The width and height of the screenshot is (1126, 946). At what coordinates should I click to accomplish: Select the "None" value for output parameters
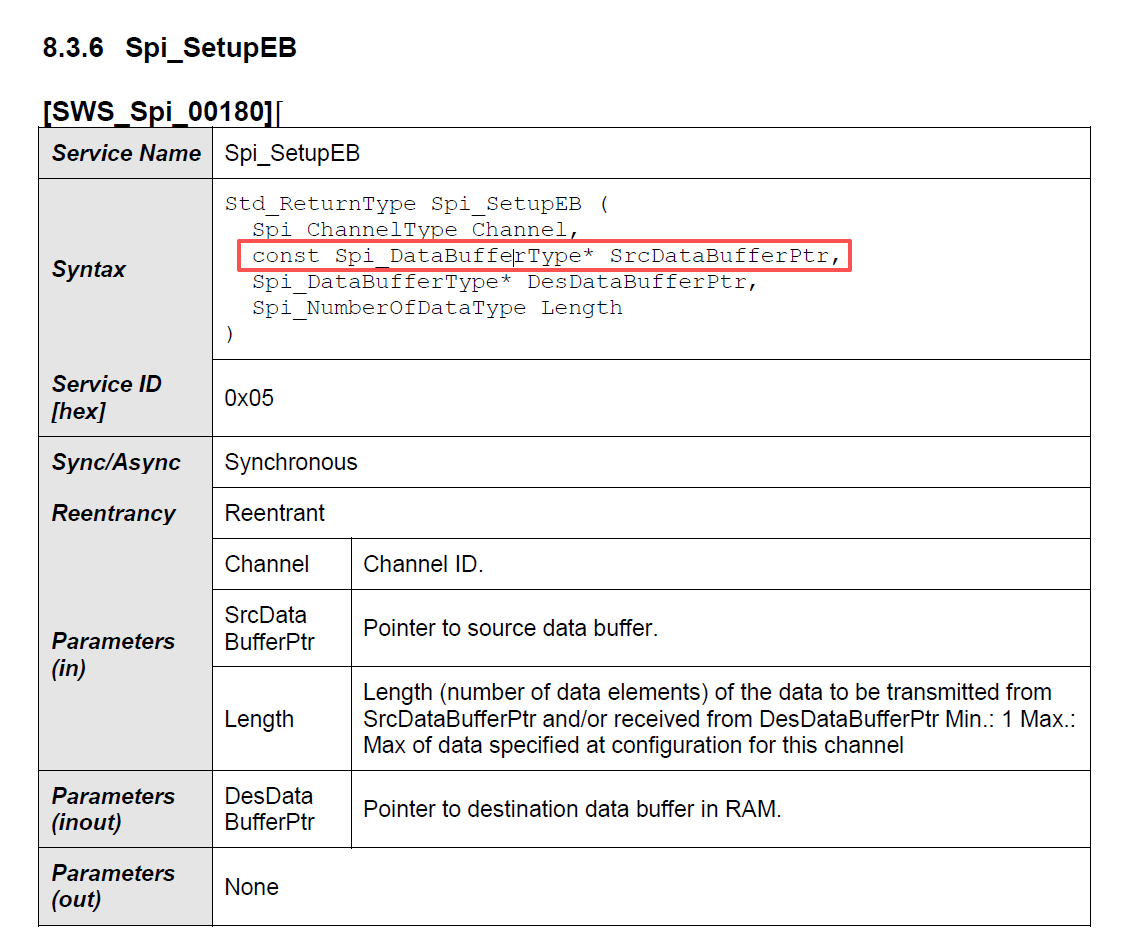[251, 887]
